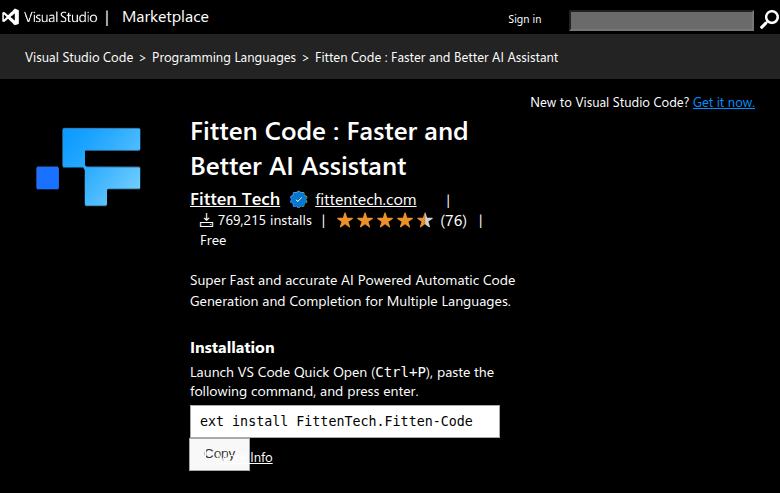The height and width of the screenshot is (493, 780).
Task: Click the verified publisher badge icon
Action: tap(298, 199)
